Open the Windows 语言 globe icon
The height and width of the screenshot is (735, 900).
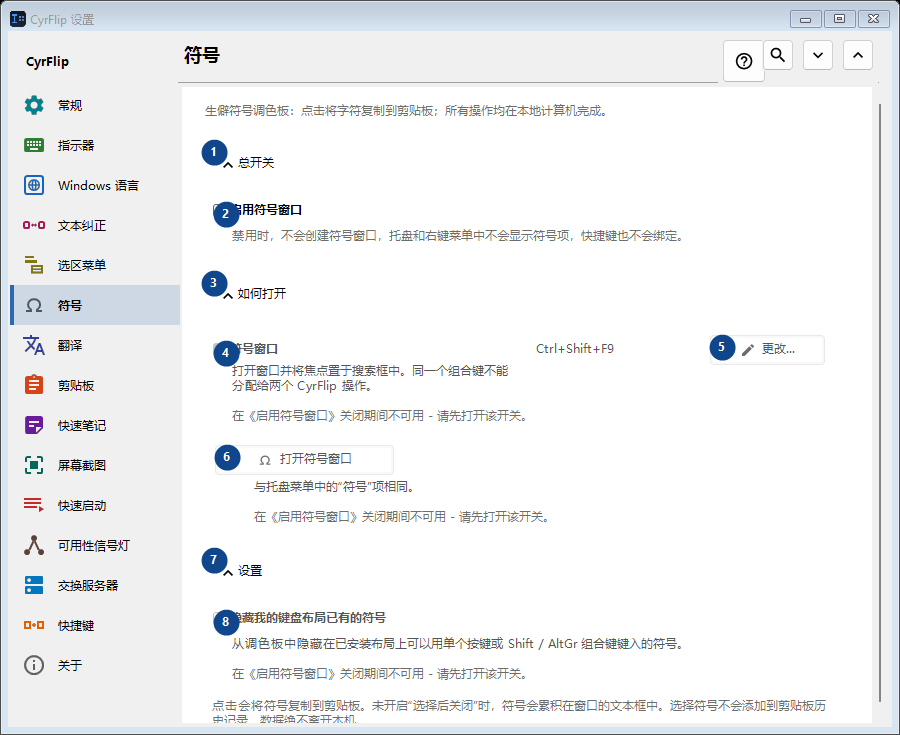coord(34,185)
